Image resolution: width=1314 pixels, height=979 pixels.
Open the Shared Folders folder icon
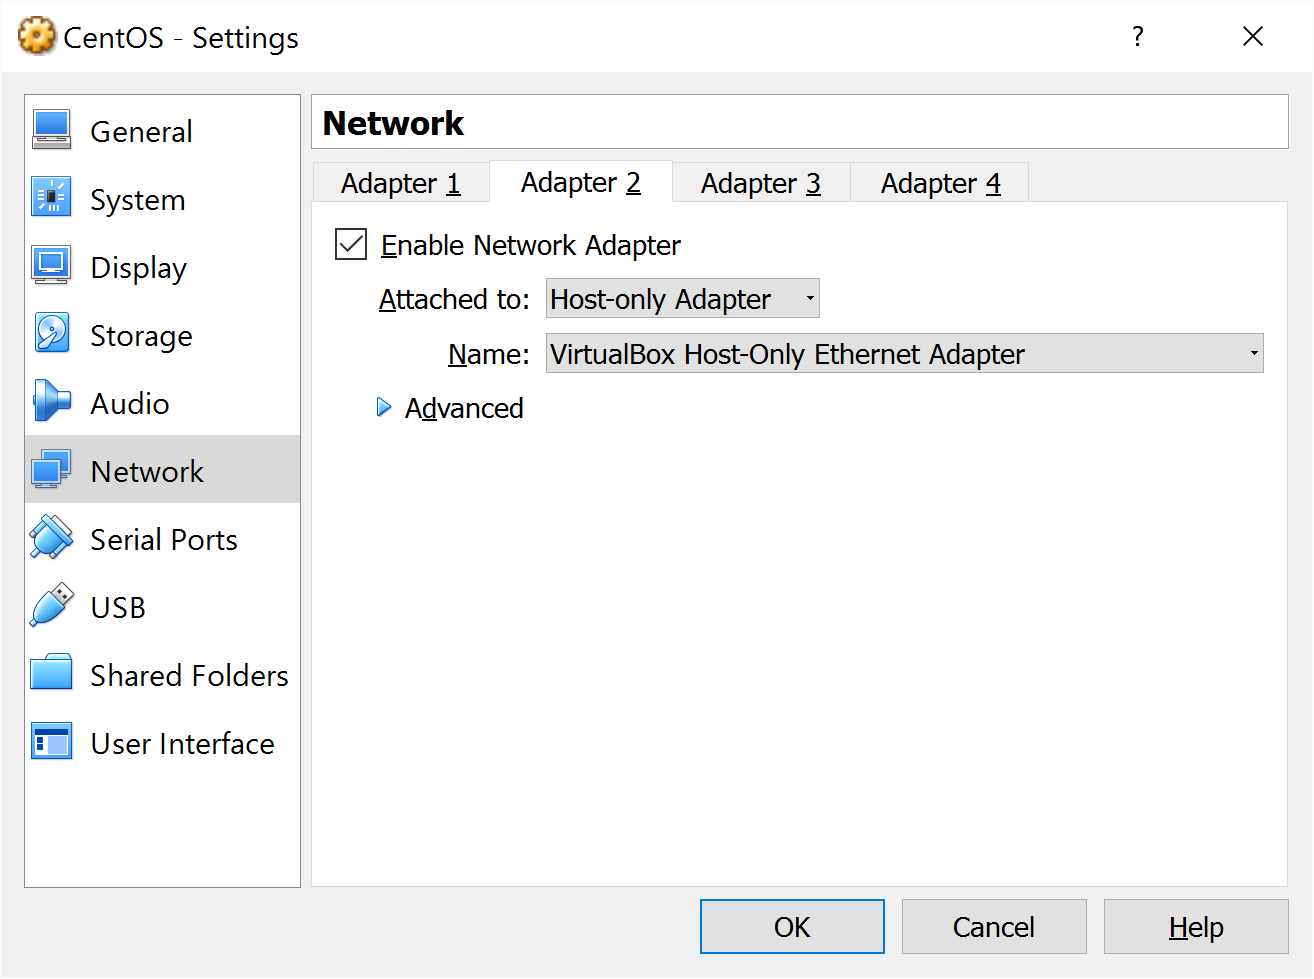tap(51, 674)
